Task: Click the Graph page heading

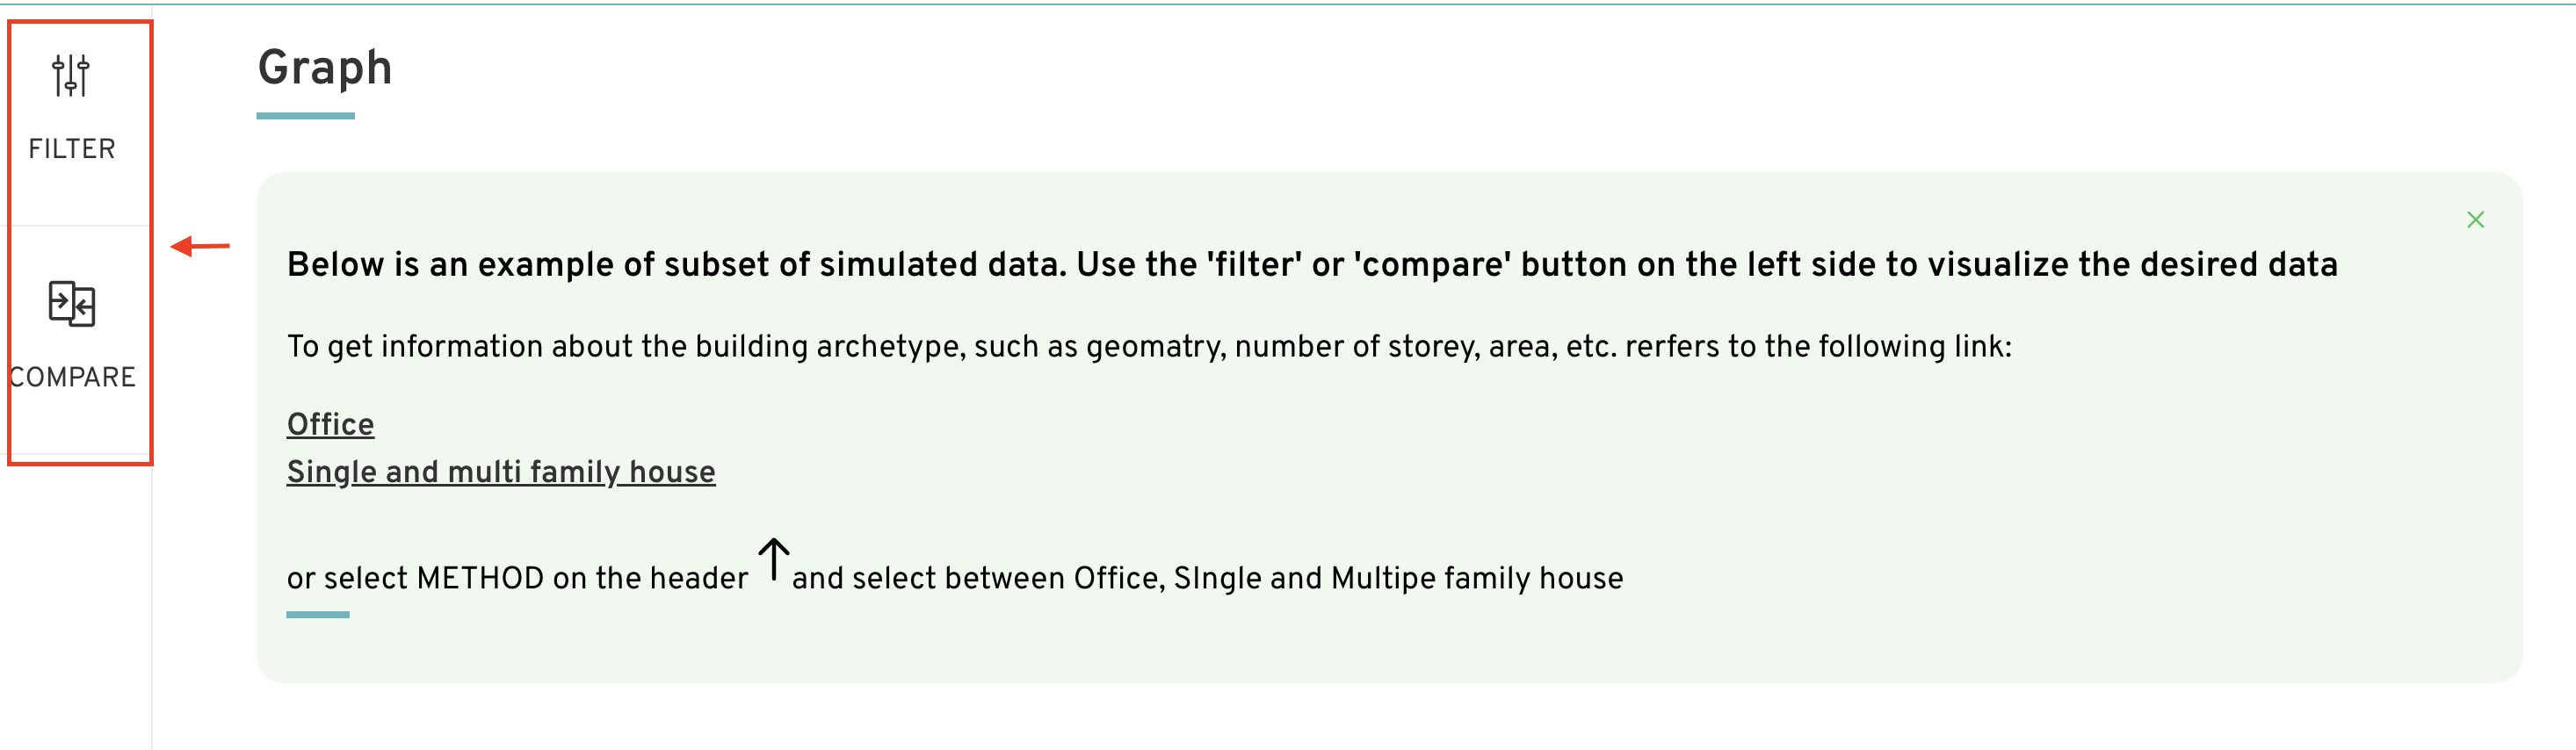Action: point(325,68)
